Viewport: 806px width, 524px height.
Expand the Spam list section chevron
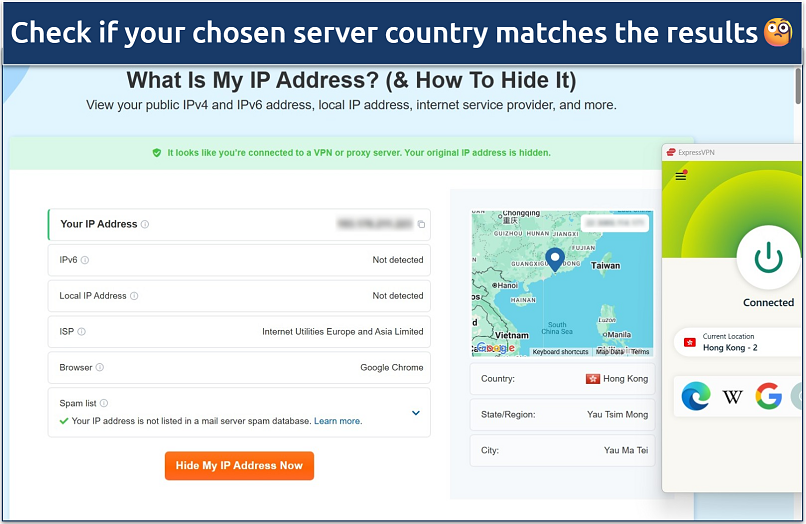click(x=416, y=412)
